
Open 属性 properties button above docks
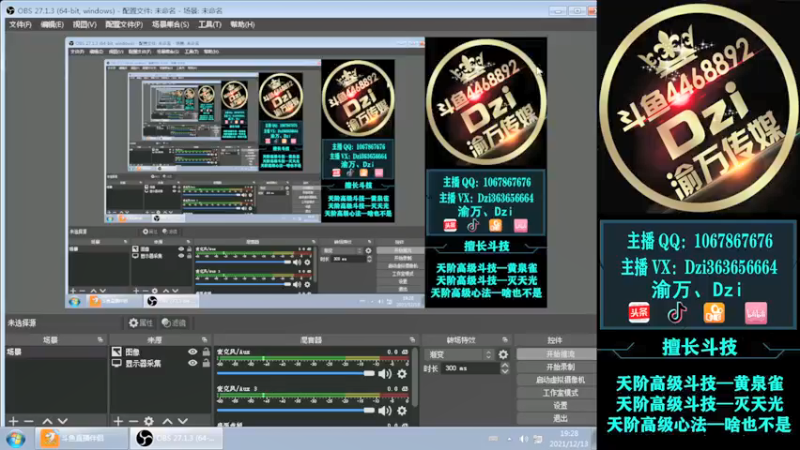coord(141,323)
